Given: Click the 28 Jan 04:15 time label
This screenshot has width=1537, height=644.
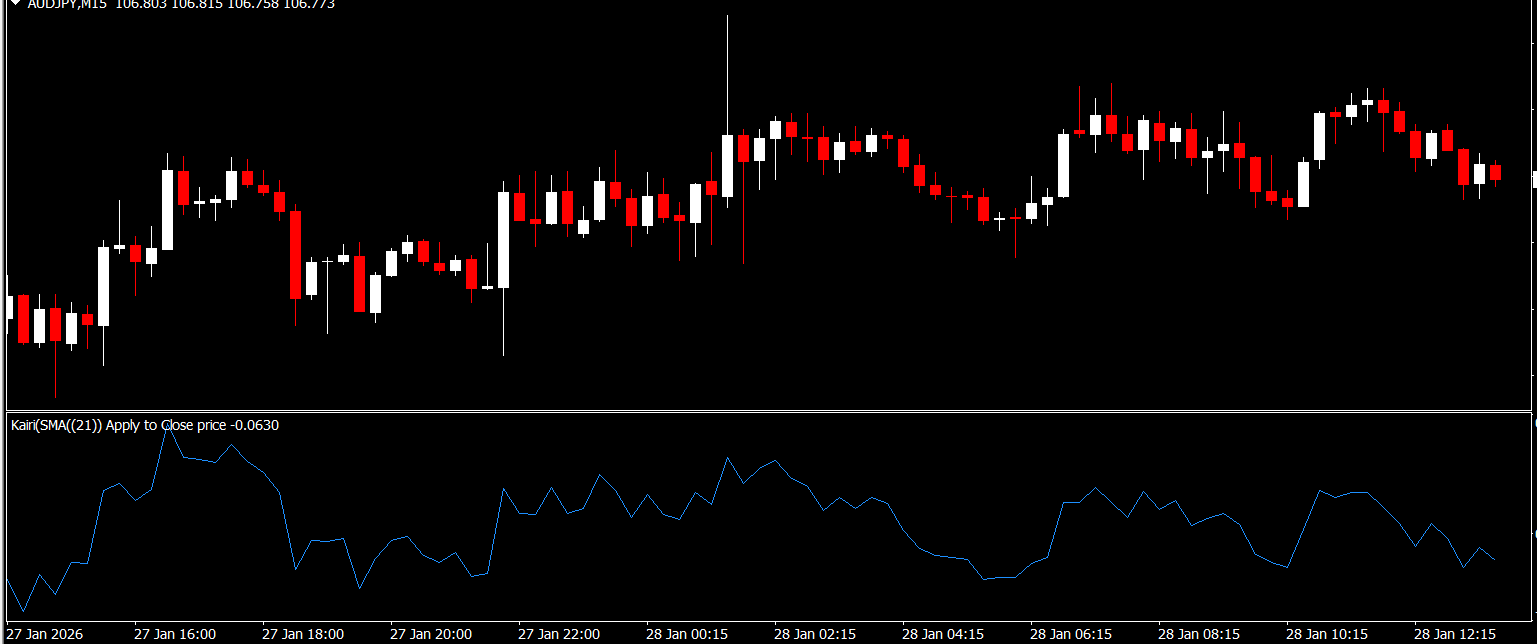Looking at the screenshot, I should coord(943,634).
